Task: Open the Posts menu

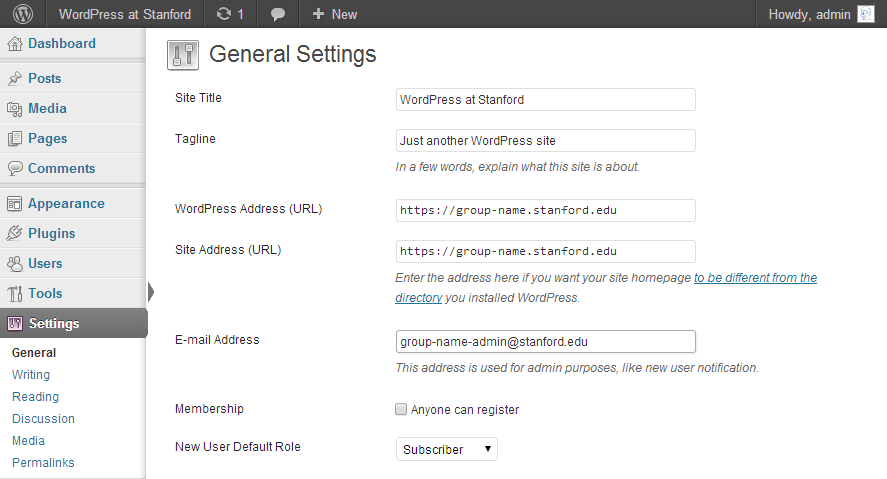Action: [x=45, y=79]
